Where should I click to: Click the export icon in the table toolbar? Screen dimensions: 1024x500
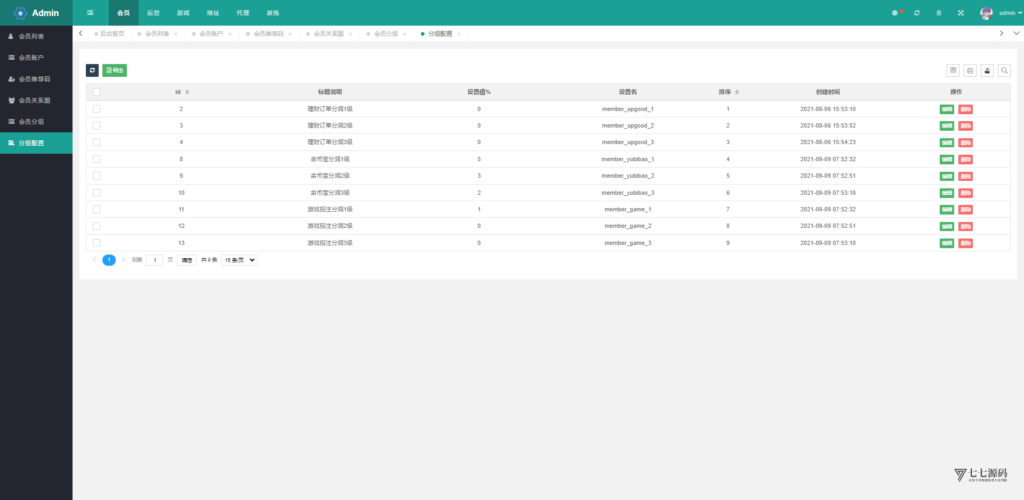click(x=987, y=70)
